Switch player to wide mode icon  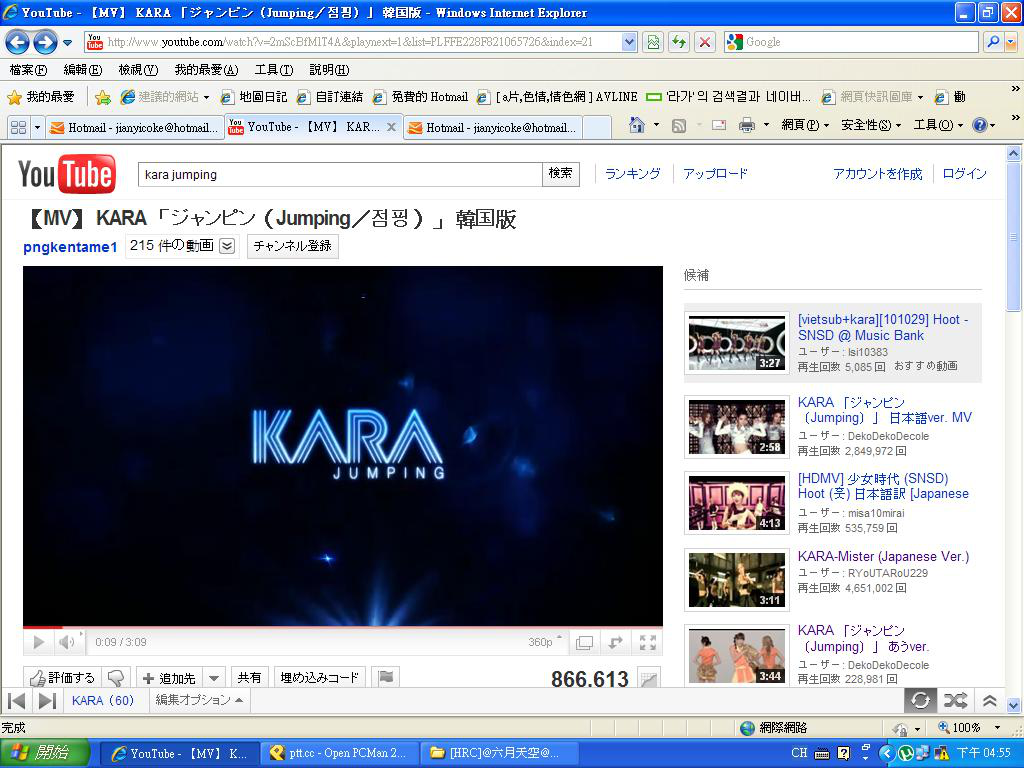click(584, 643)
